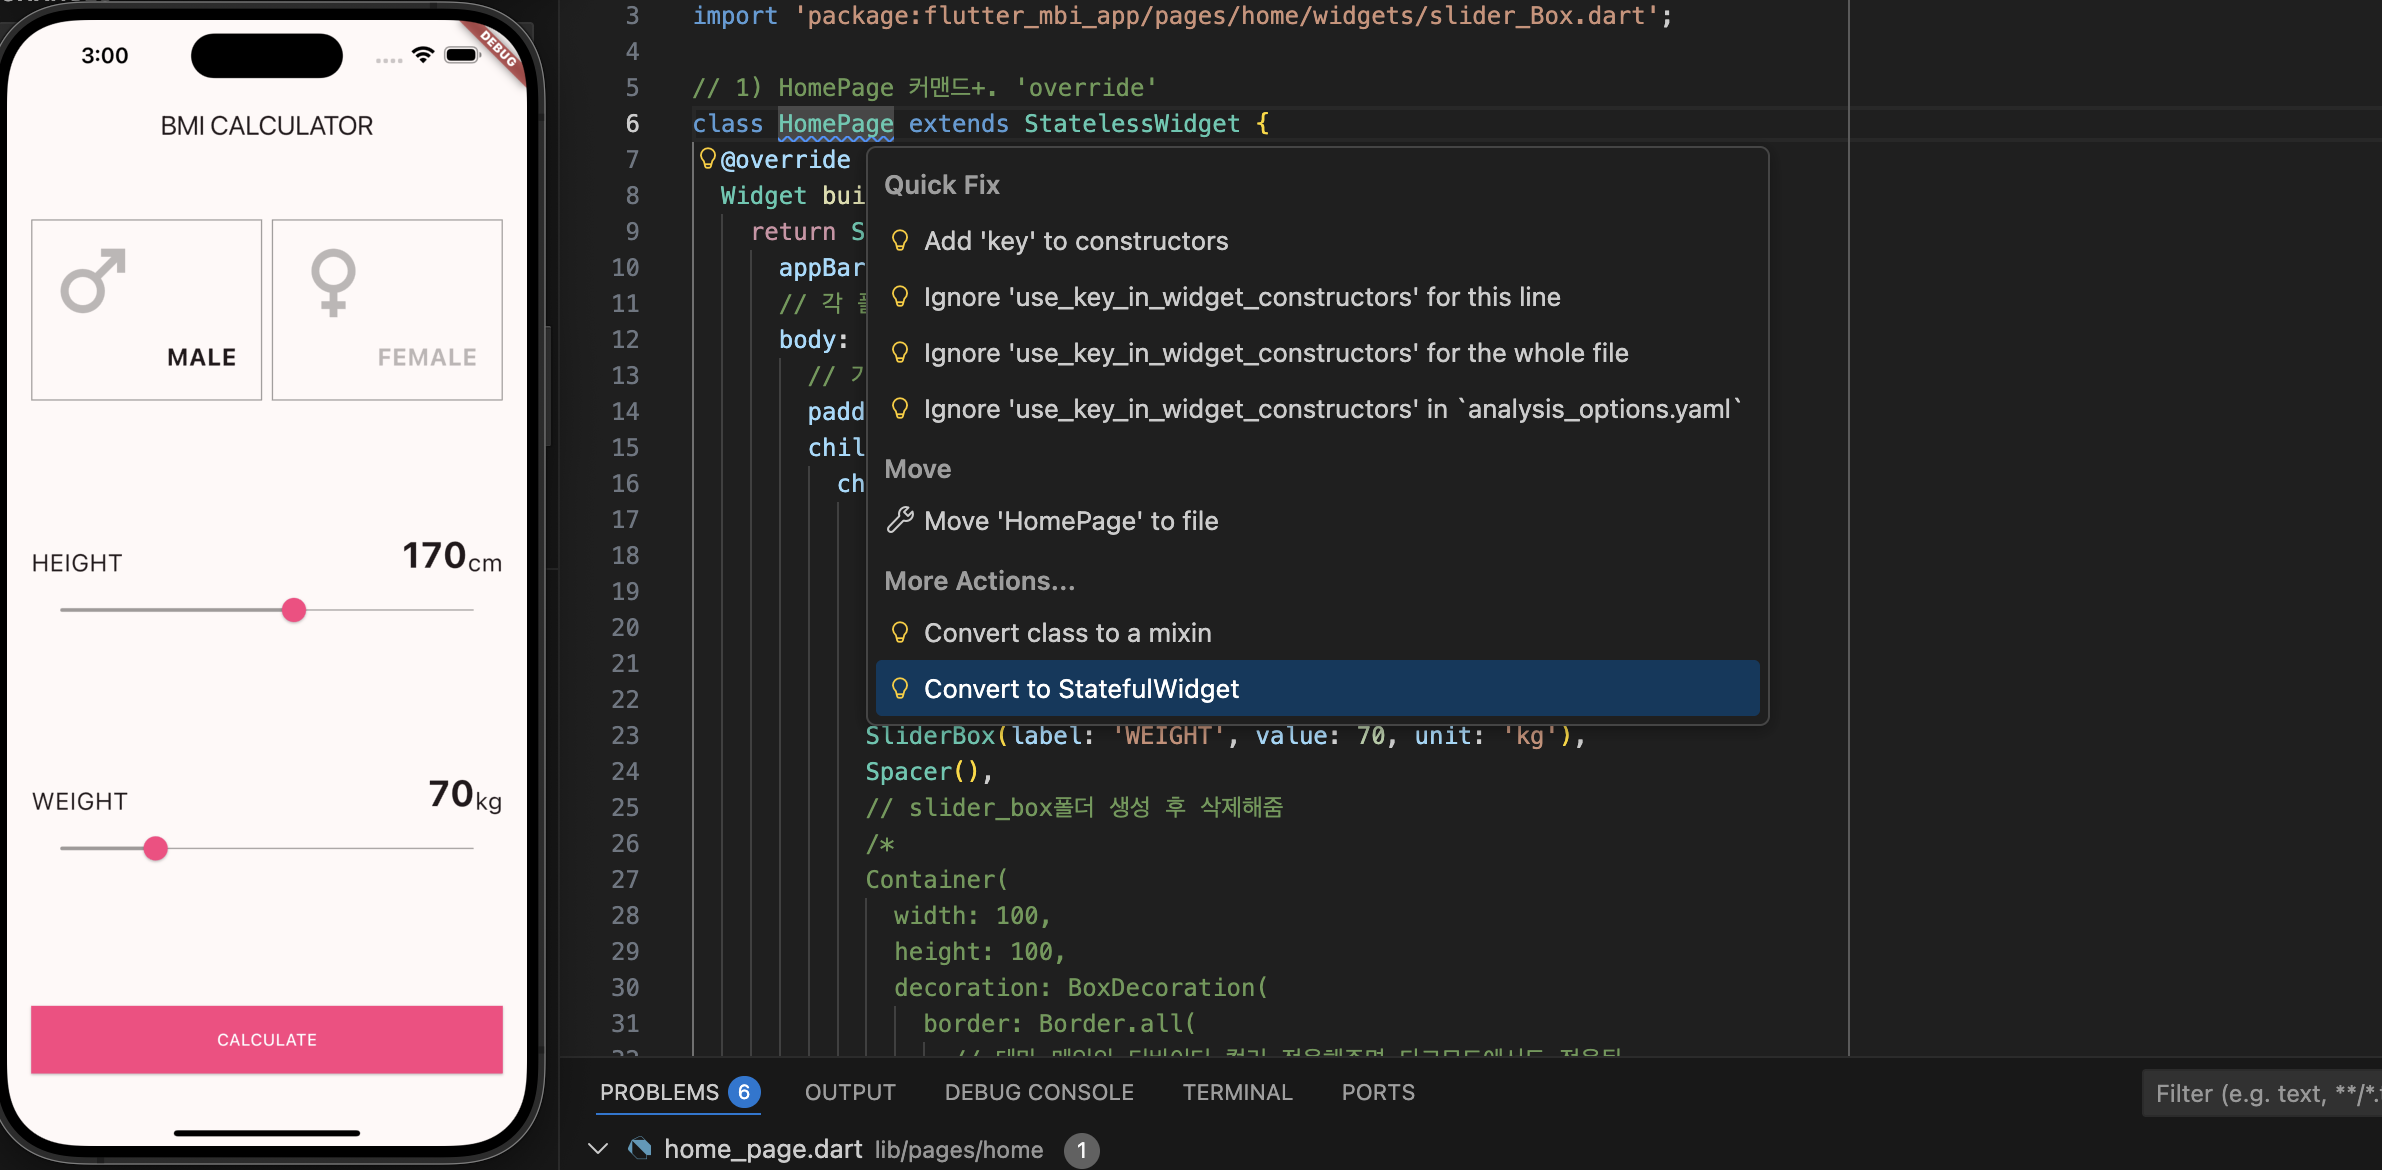Click the import statement on line 3
Viewport: 2382px width, 1170px height.
point(1182,16)
